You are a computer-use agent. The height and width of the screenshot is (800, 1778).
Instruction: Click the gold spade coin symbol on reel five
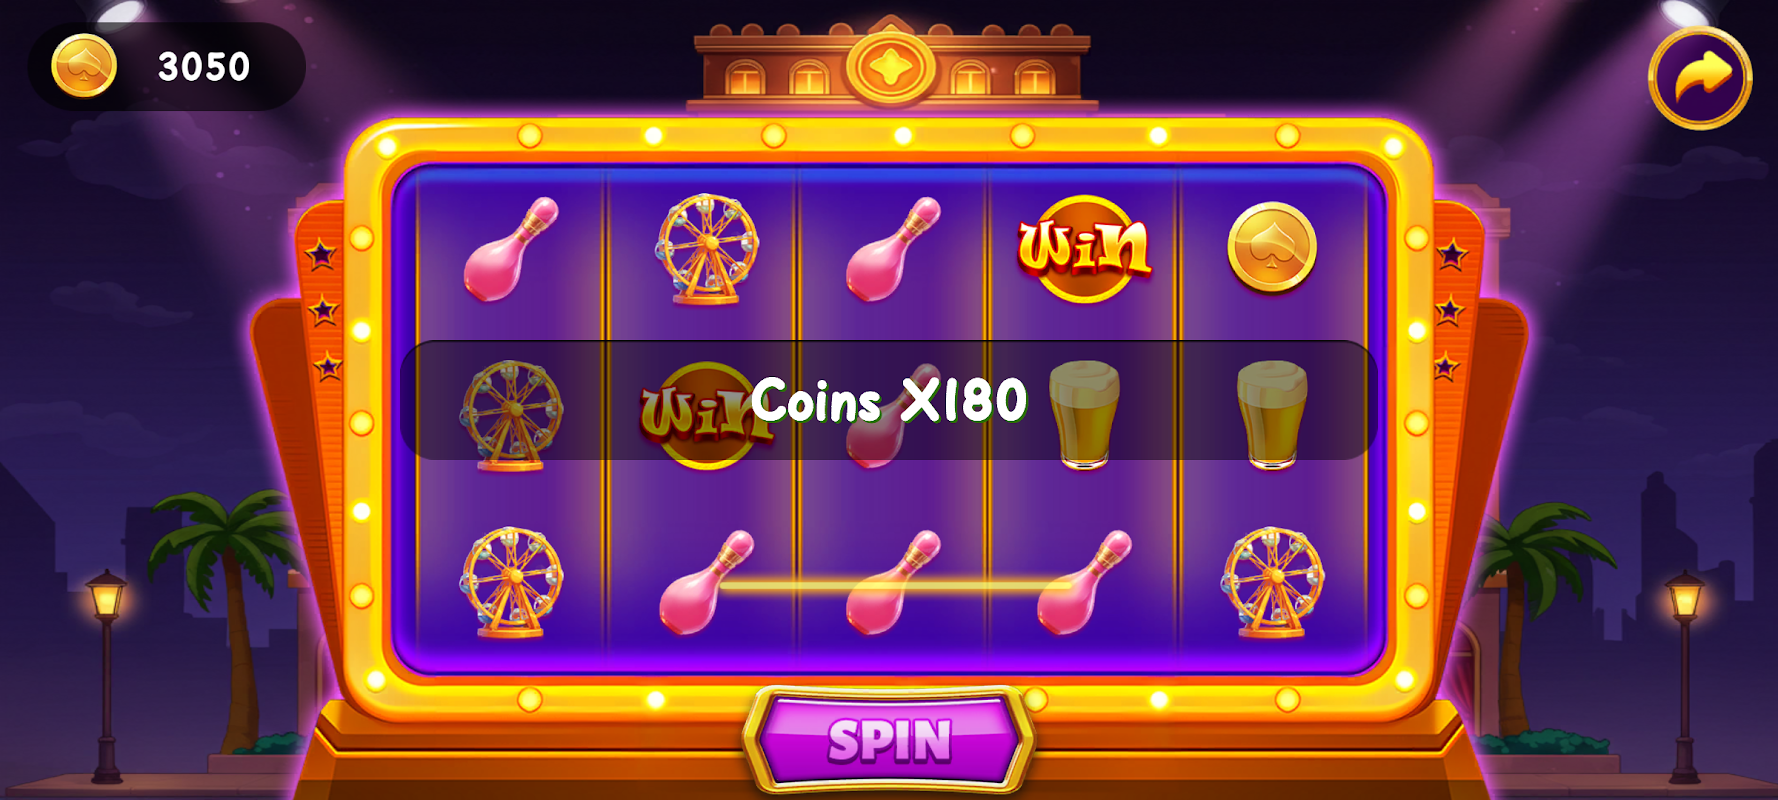pyautogui.click(x=1272, y=247)
